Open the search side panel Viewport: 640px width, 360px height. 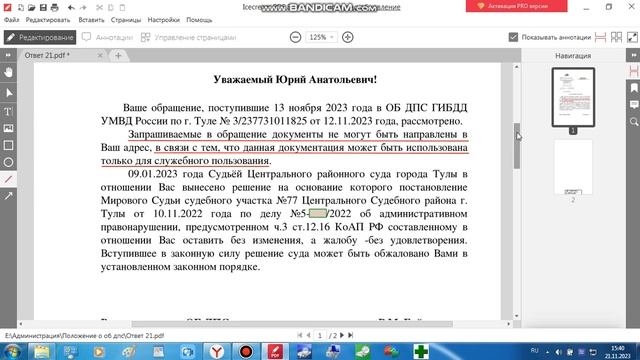pyautogui.click(x=634, y=122)
